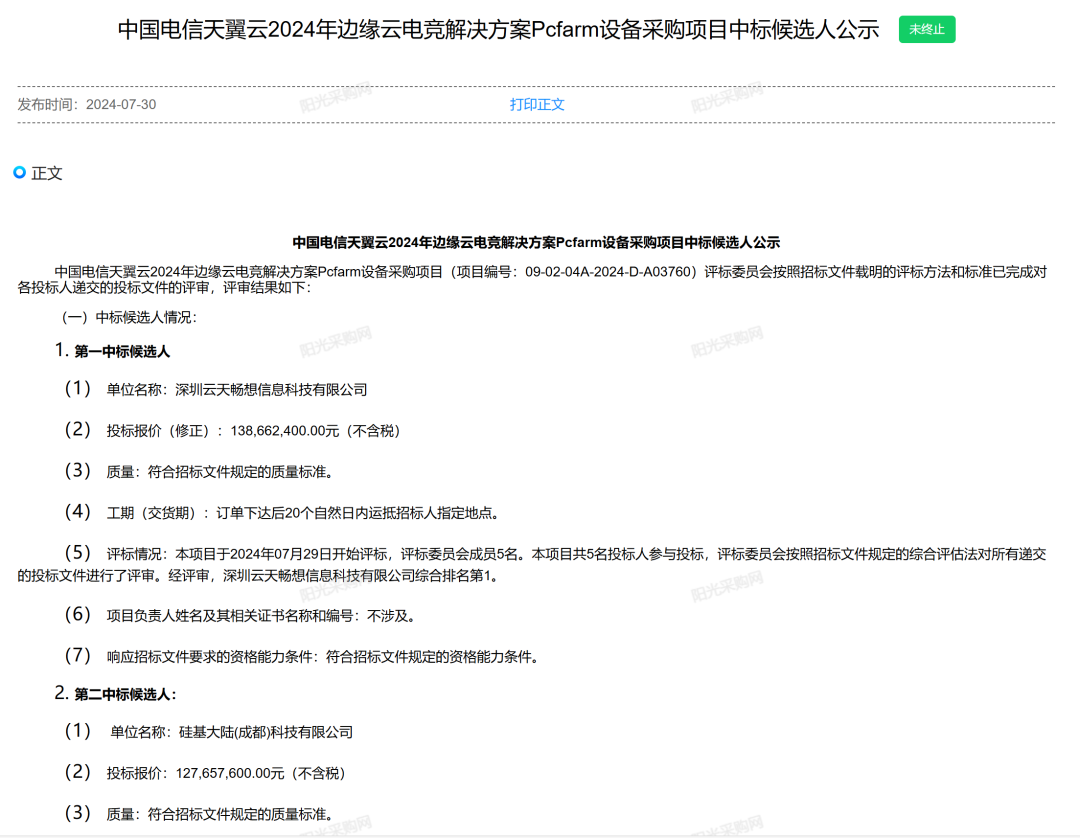Click company name 深圳云天畅想信息科技有限公司 in item (1)

[271, 390]
